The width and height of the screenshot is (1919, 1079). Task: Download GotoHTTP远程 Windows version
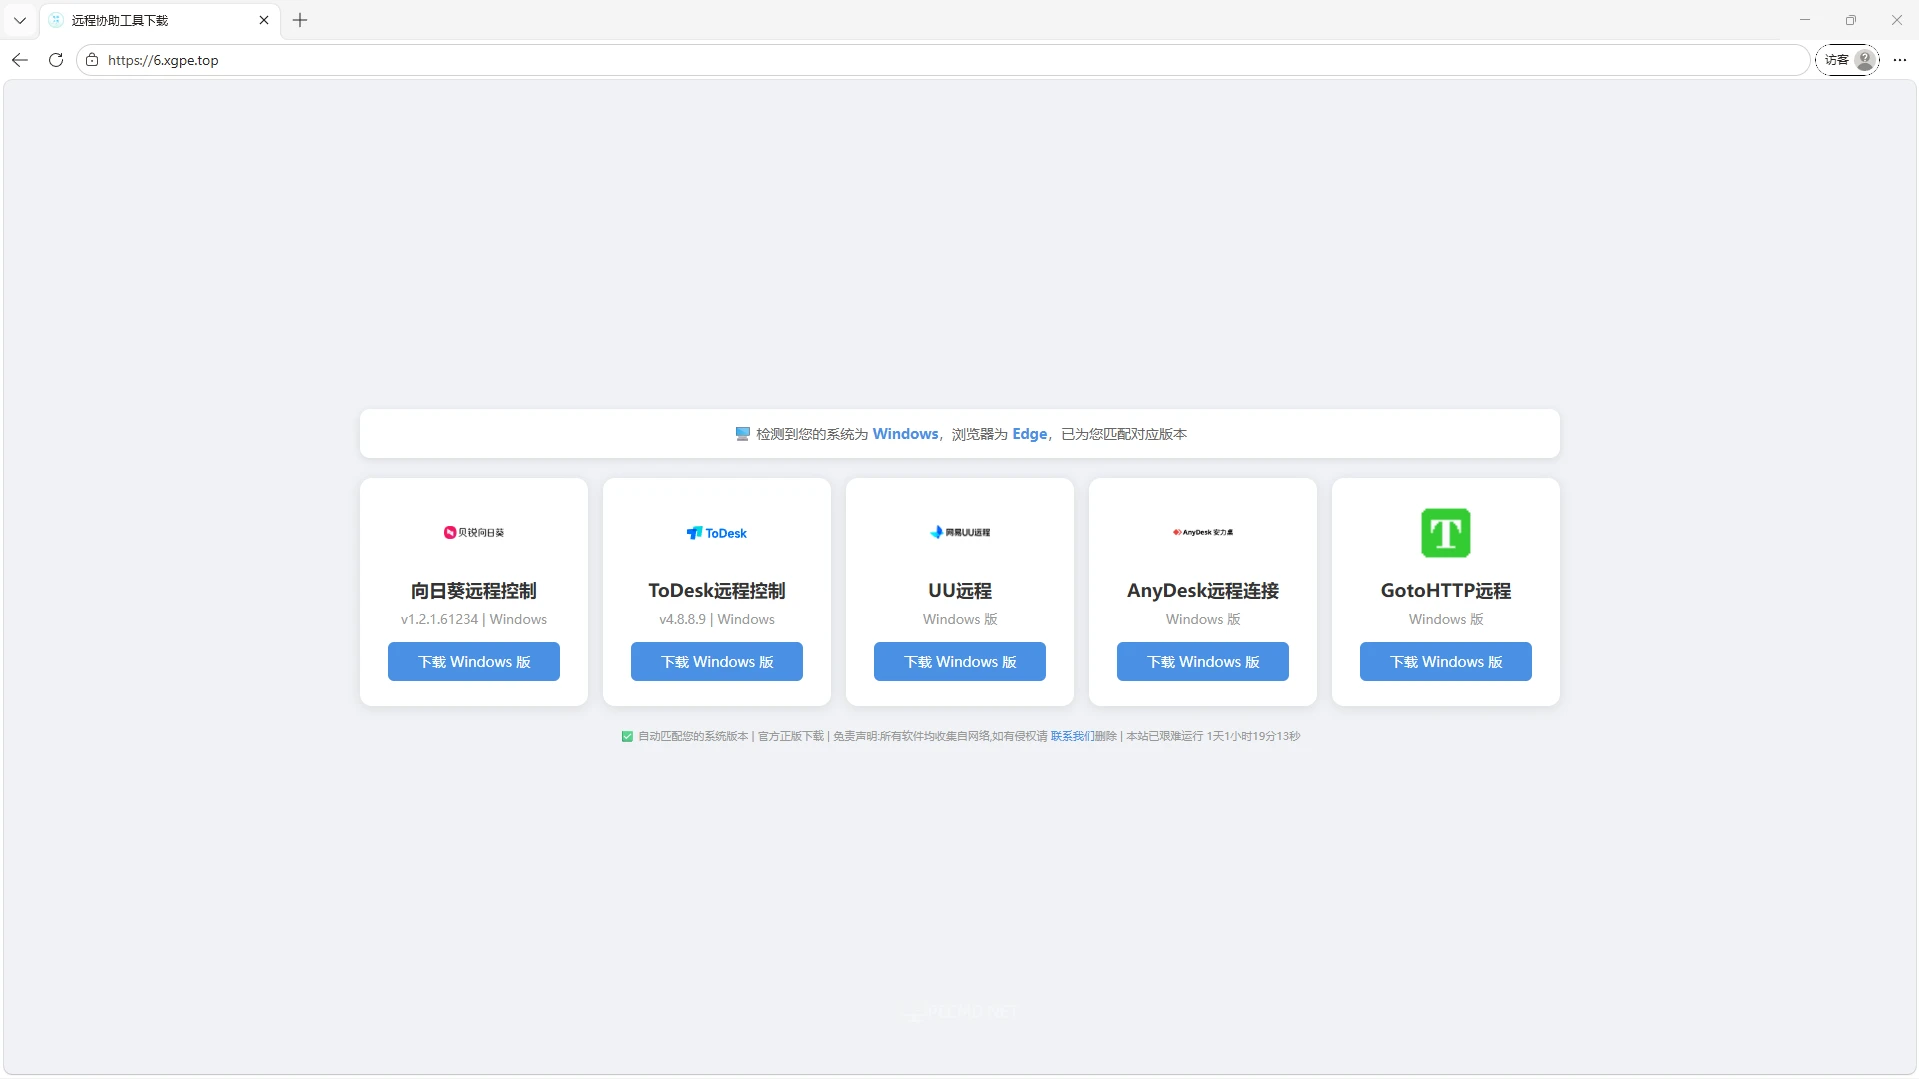point(1446,662)
